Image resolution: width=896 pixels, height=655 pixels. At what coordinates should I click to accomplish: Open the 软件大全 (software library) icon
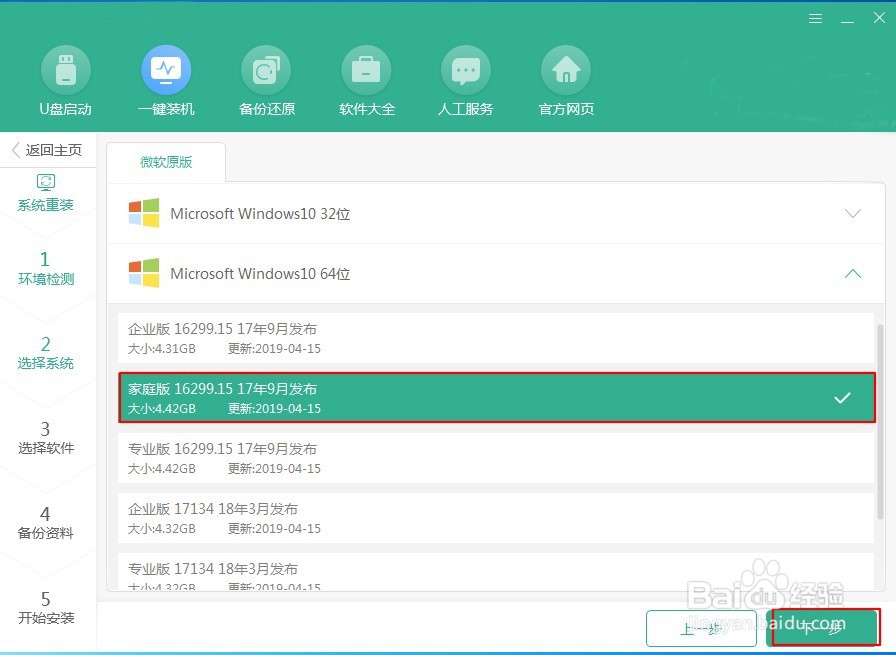click(x=366, y=80)
